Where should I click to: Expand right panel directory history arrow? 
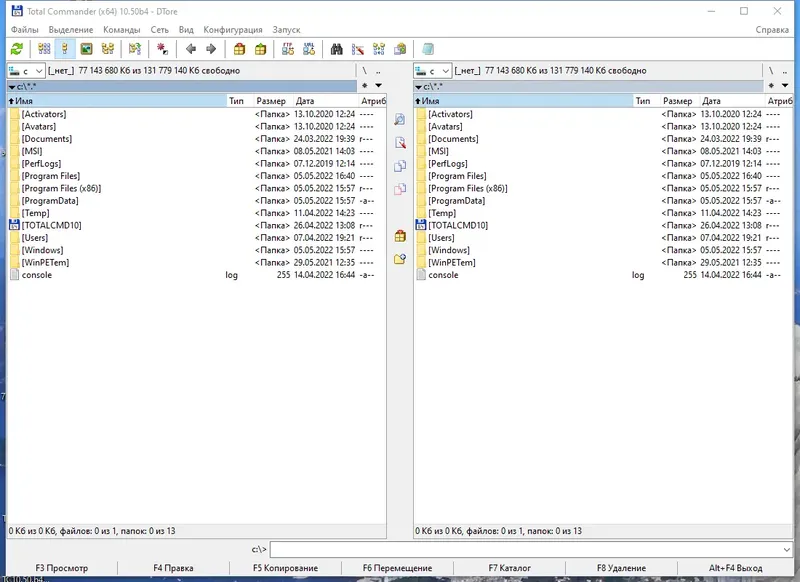[785, 86]
